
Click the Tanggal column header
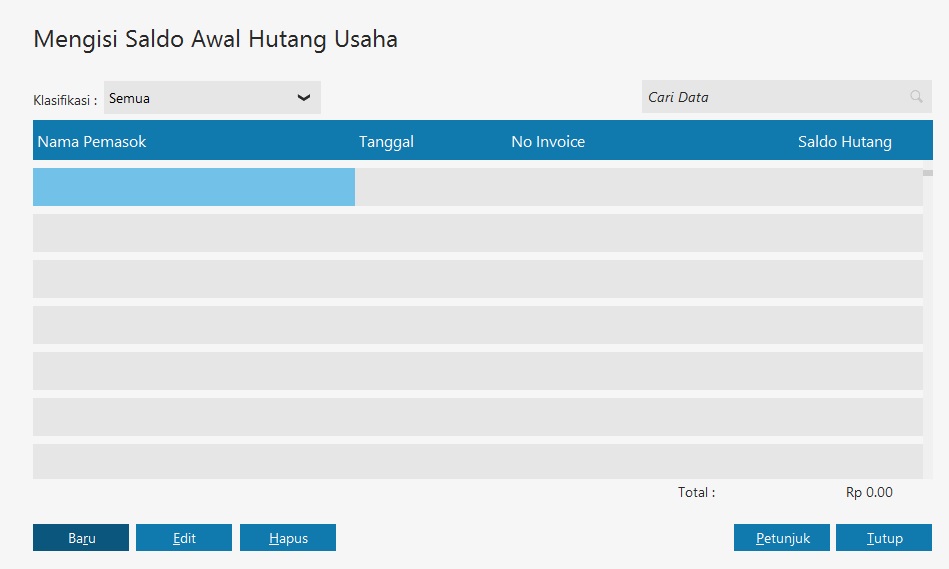tap(386, 142)
